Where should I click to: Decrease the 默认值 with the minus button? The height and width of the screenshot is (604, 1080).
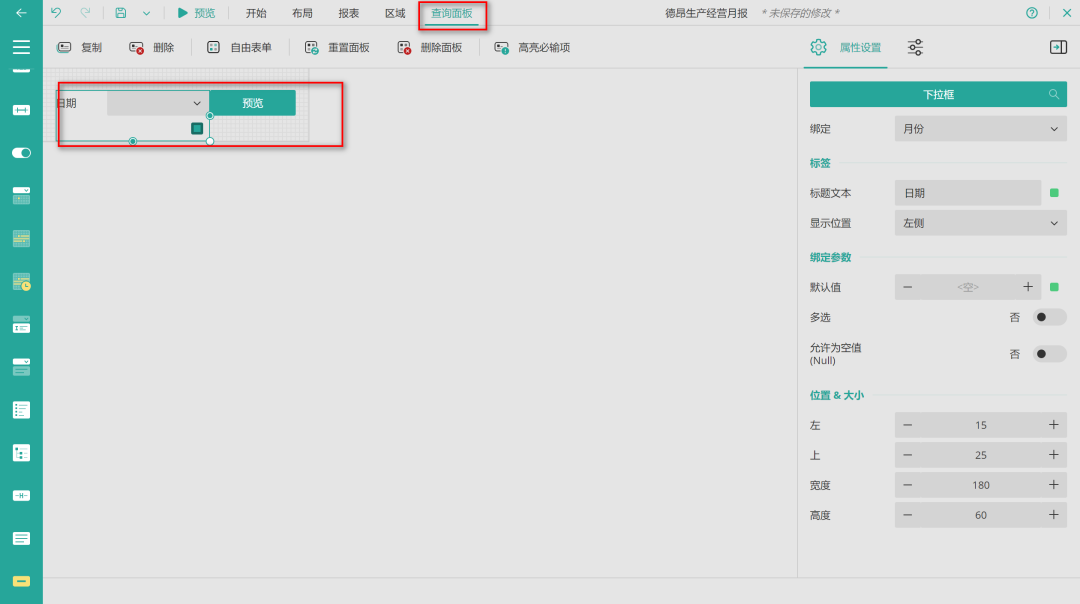tap(908, 287)
